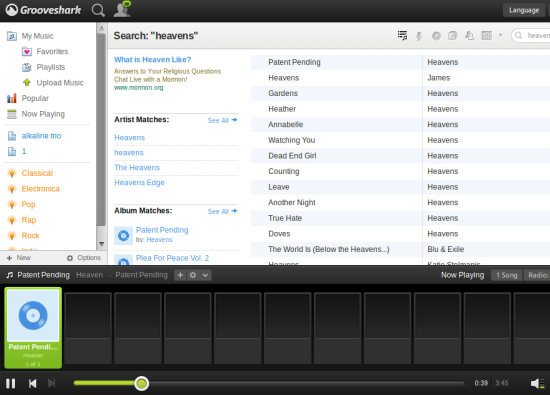Image resolution: width=550 pixels, height=395 pixels.
Task: Click the microphone artist icon in search toolbar
Action: point(419,36)
